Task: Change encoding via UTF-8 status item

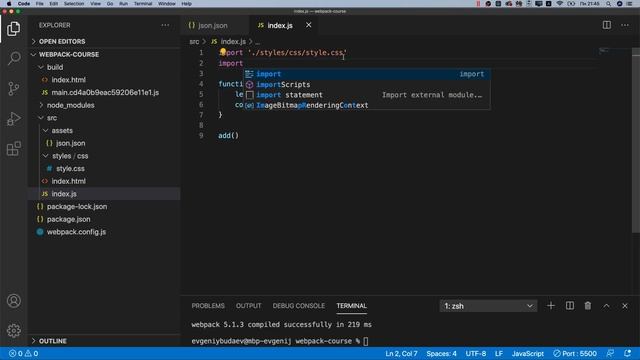Action: 476,353
